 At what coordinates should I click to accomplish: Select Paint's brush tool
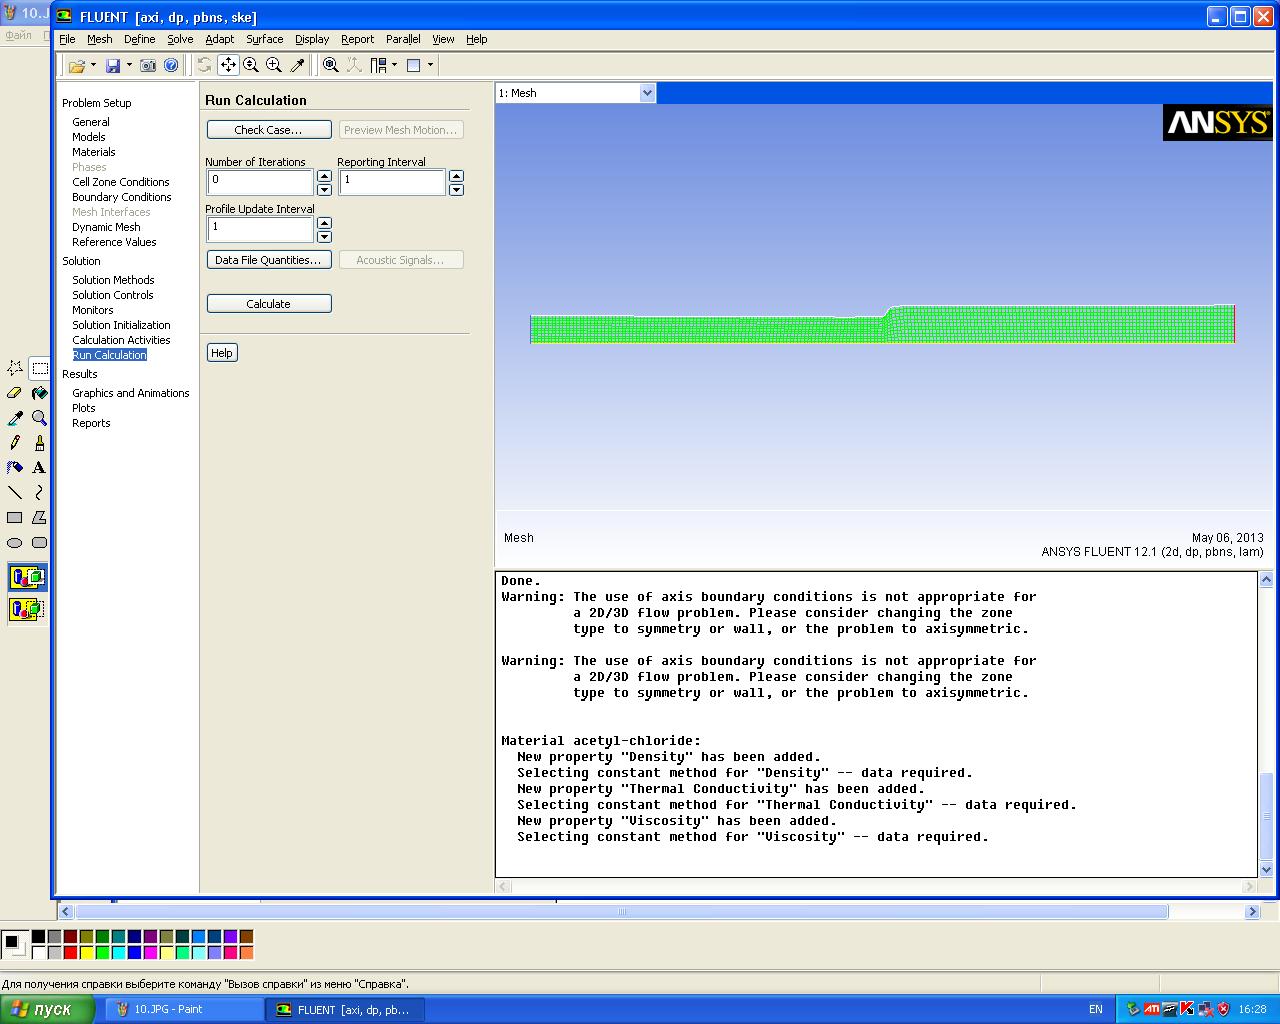coord(39,443)
